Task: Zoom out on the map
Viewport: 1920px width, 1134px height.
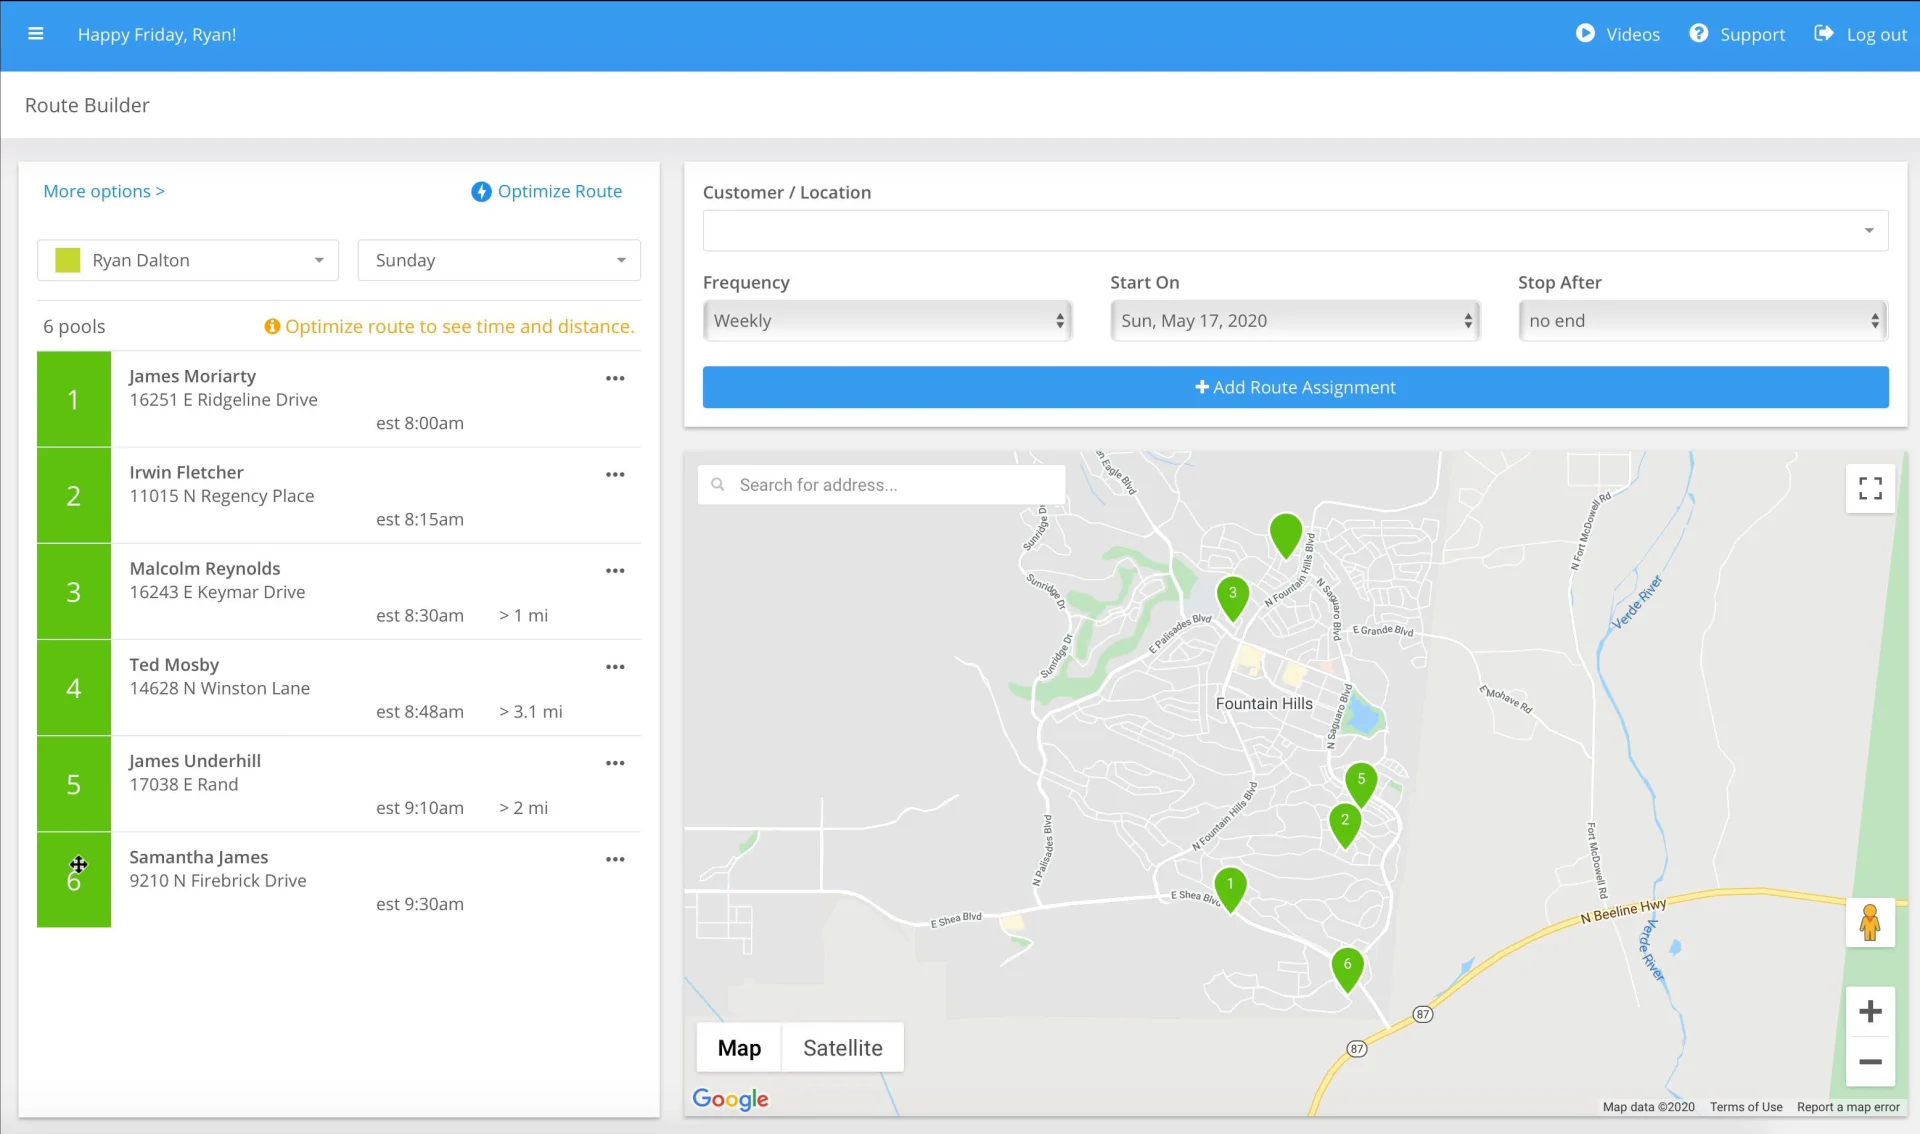Action: pyautogui.click(x=1870, y=1062)
